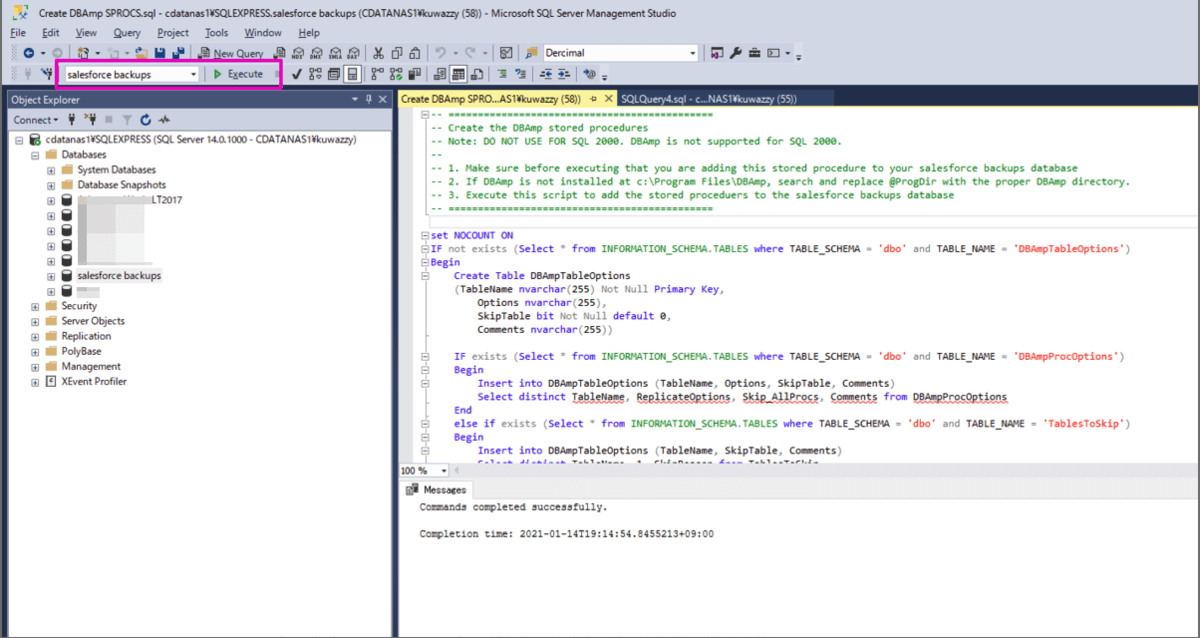Click the Navigate Backward arrow icon
The width and height of the screenshot is (1200, 638).
[x=28, y=53]
